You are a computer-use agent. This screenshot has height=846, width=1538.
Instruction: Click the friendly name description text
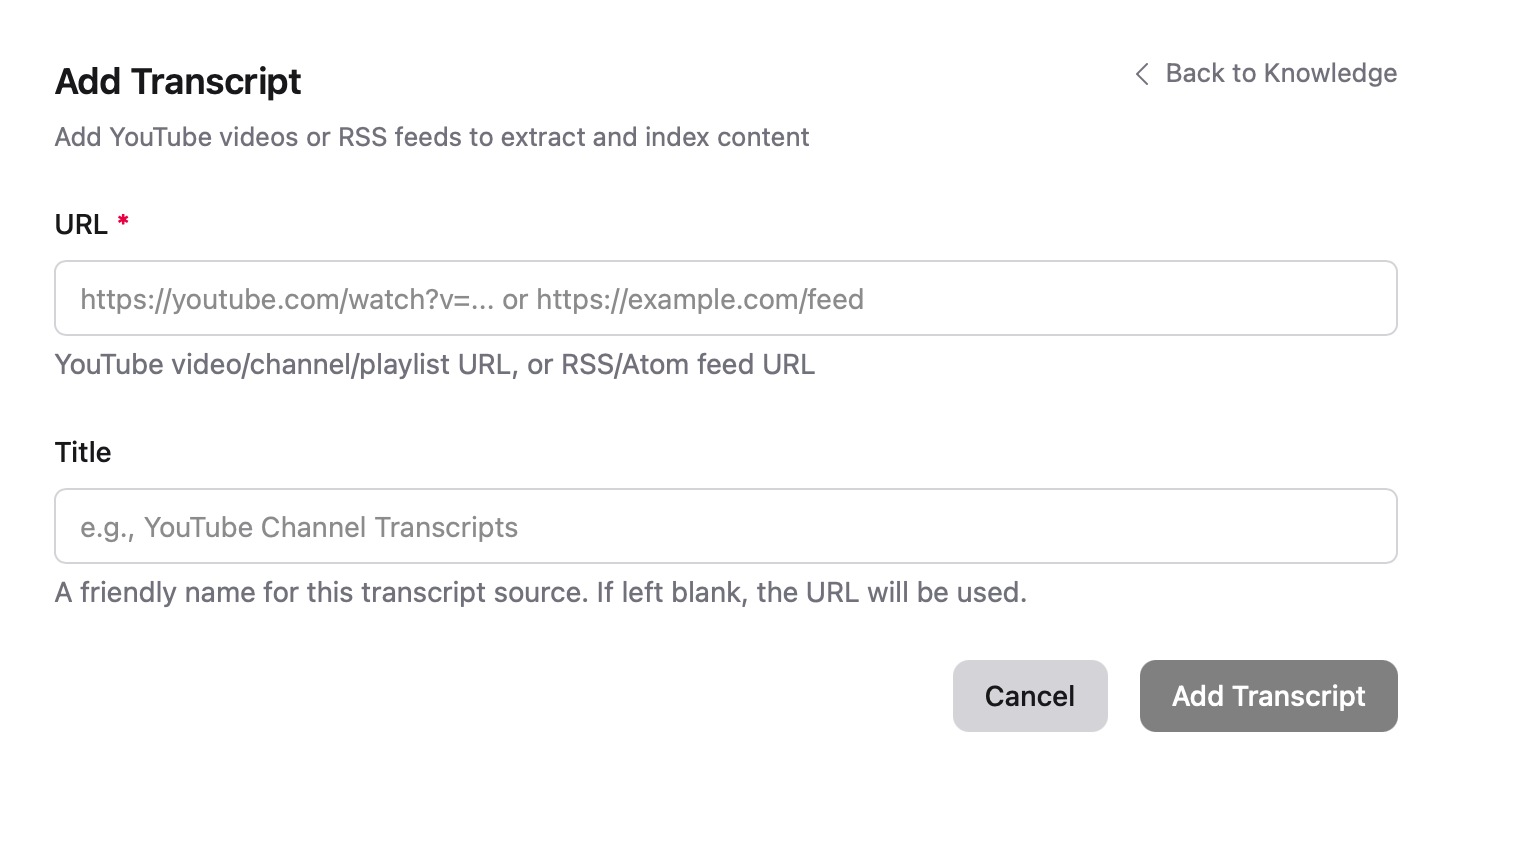click(x=540, y=592)
